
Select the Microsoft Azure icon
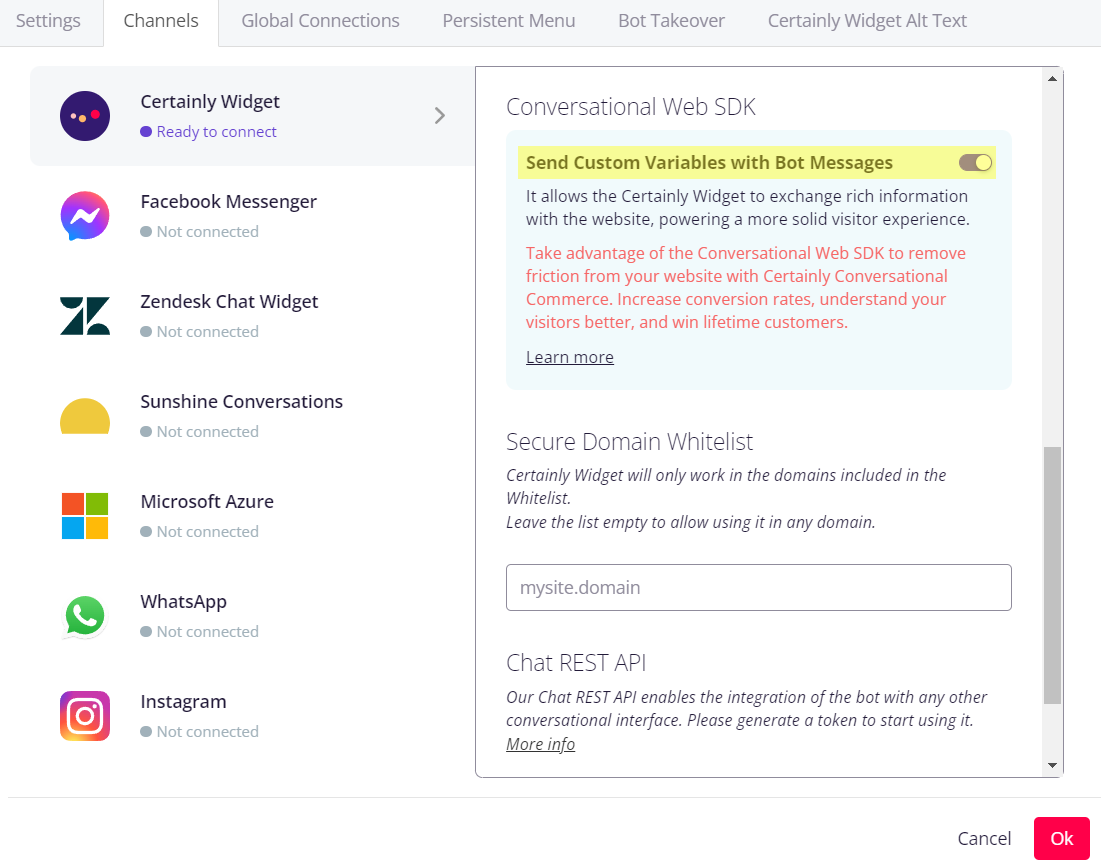pos(85,516)
